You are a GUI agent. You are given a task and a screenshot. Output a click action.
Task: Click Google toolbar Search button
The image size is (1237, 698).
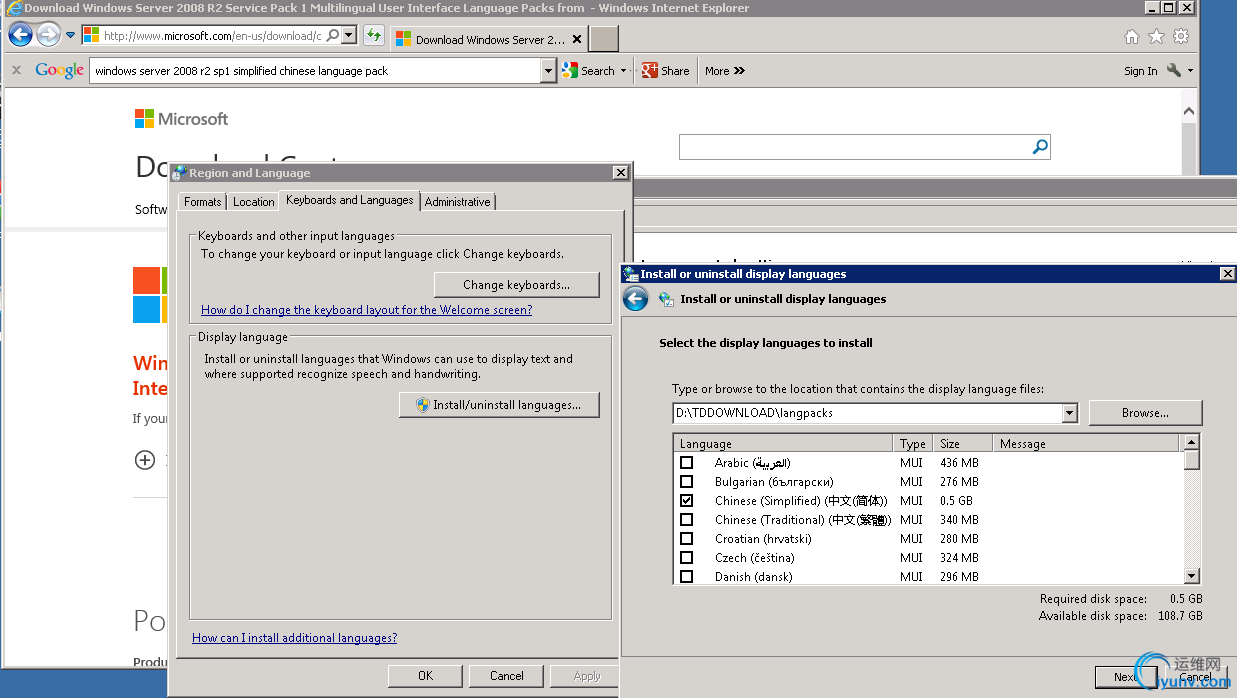(590, 71)
